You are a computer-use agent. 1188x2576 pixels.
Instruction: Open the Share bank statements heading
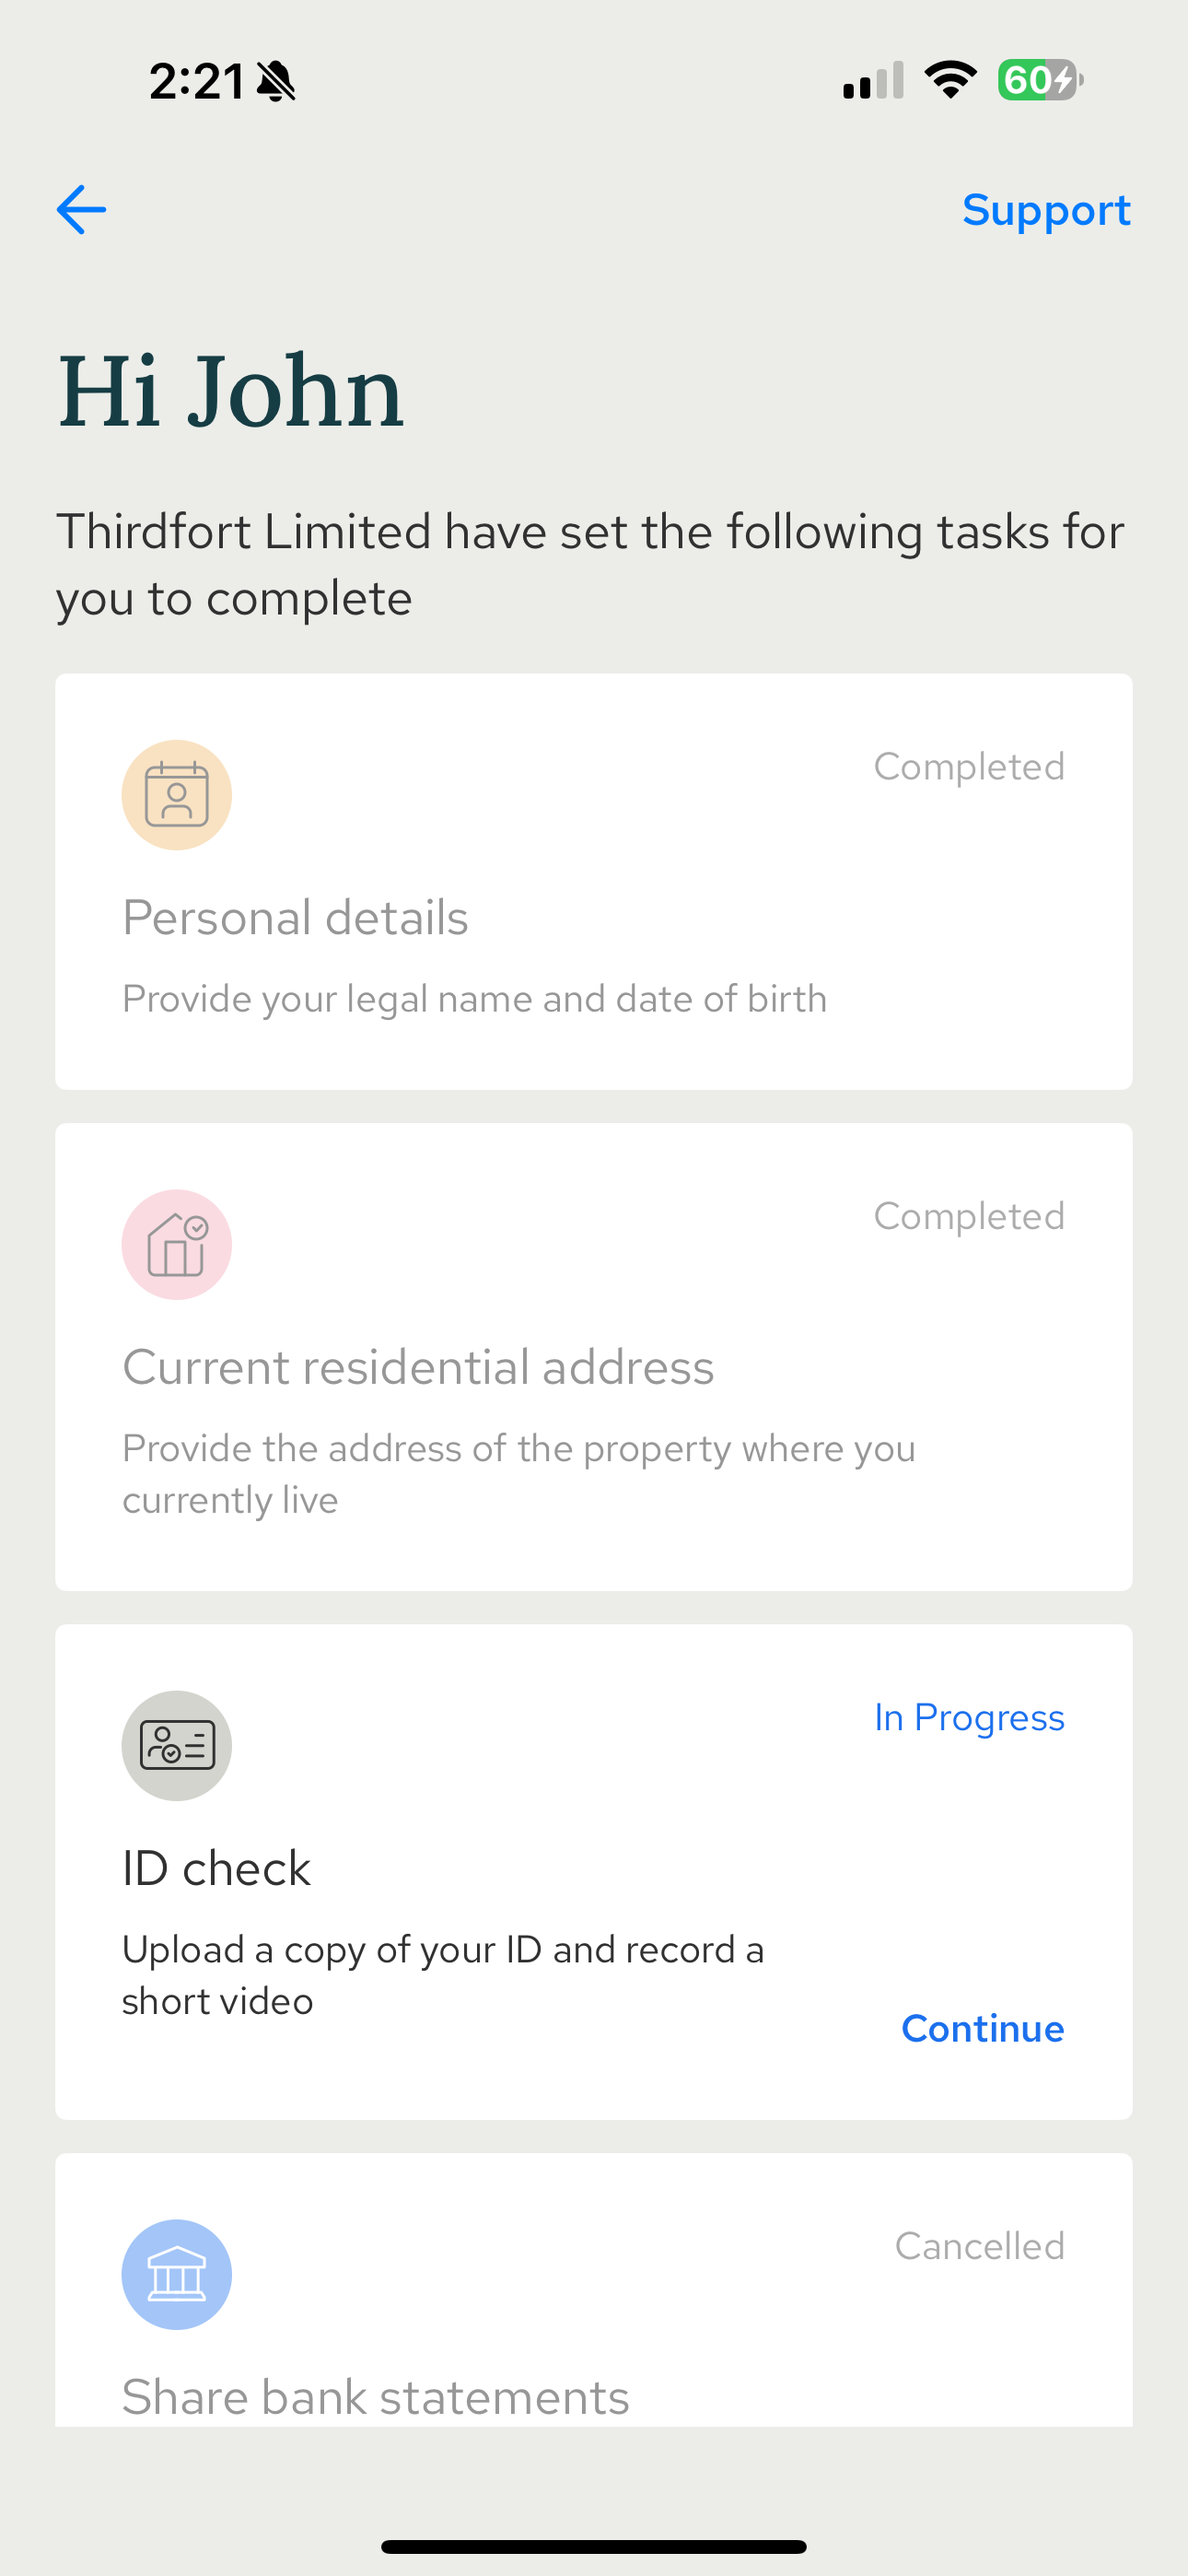(376, 2397)
